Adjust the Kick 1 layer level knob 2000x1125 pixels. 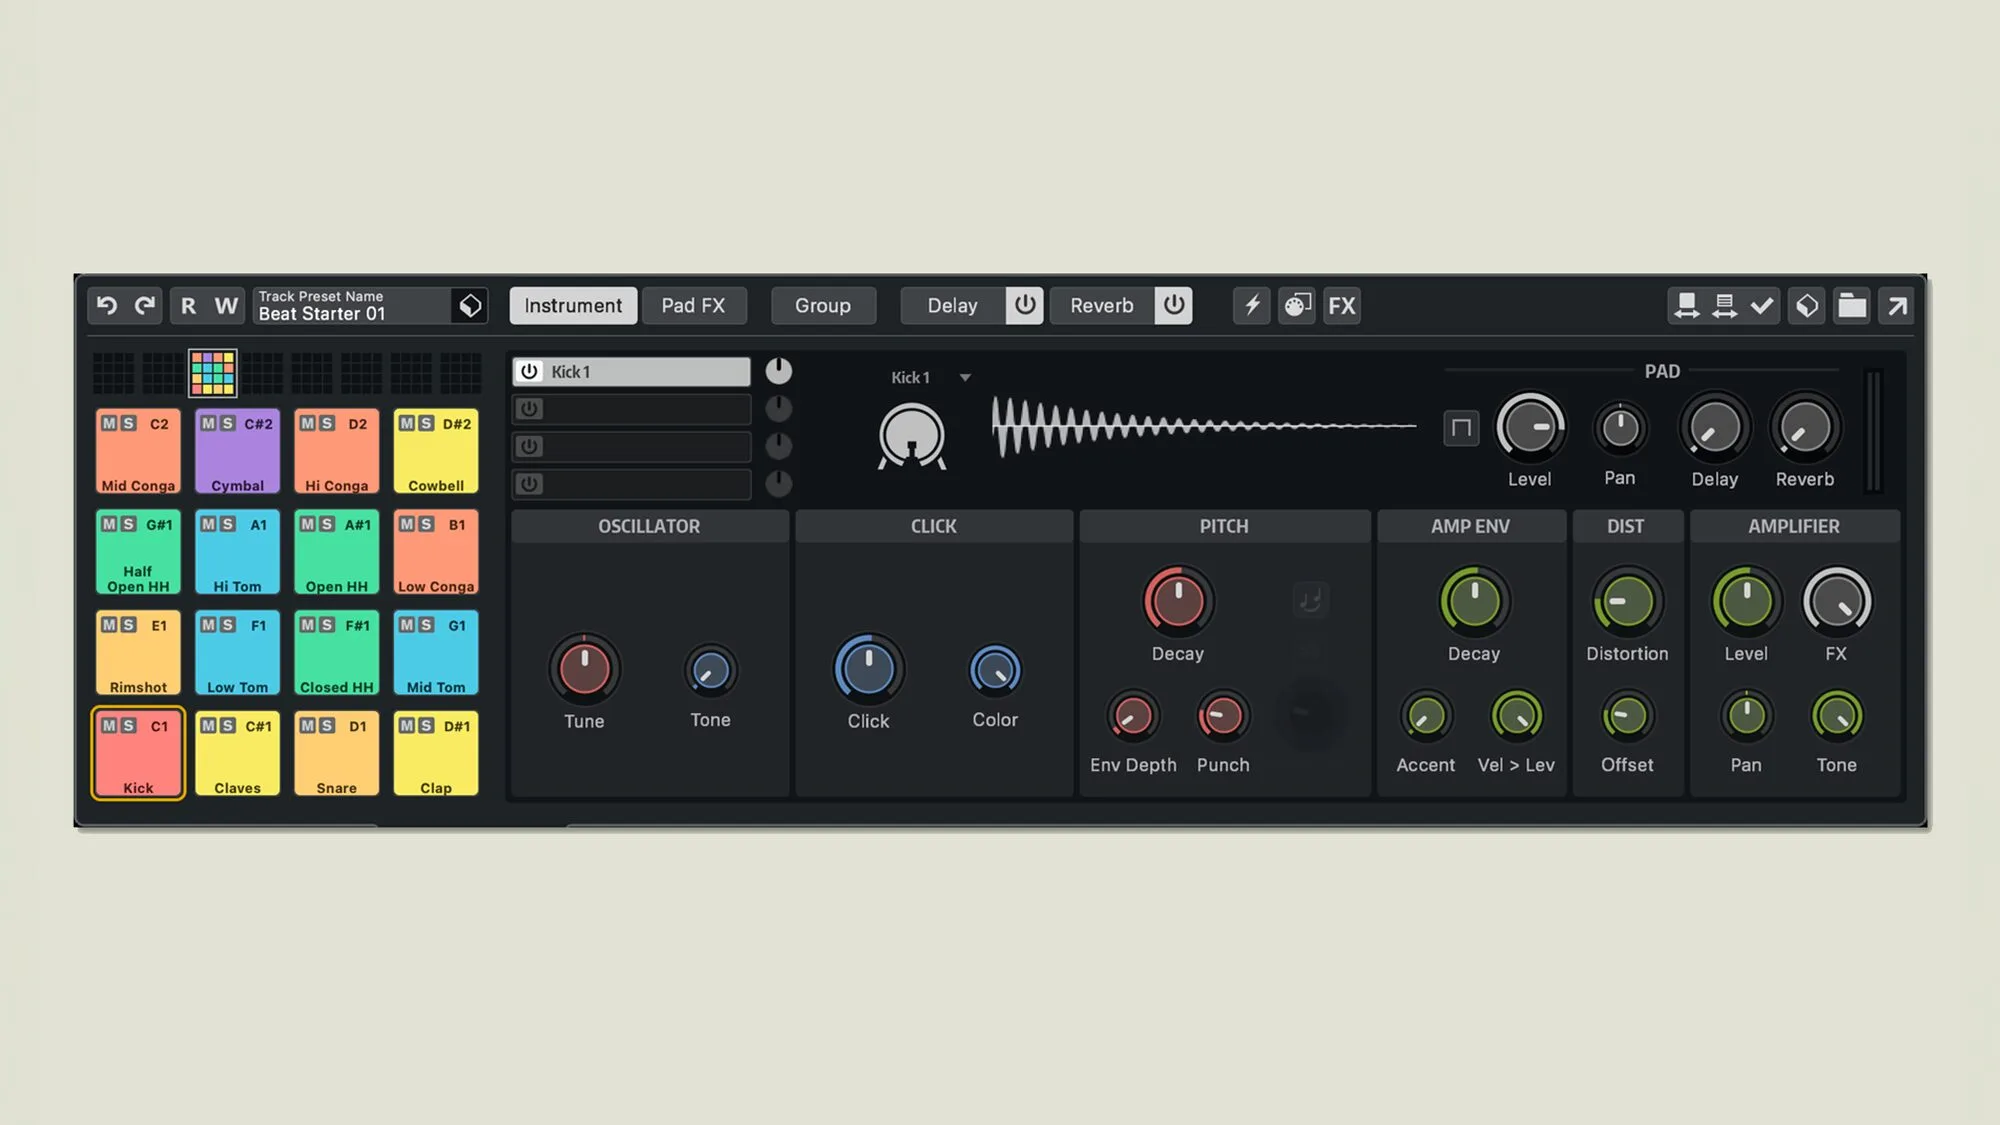(x=779, y=371)
